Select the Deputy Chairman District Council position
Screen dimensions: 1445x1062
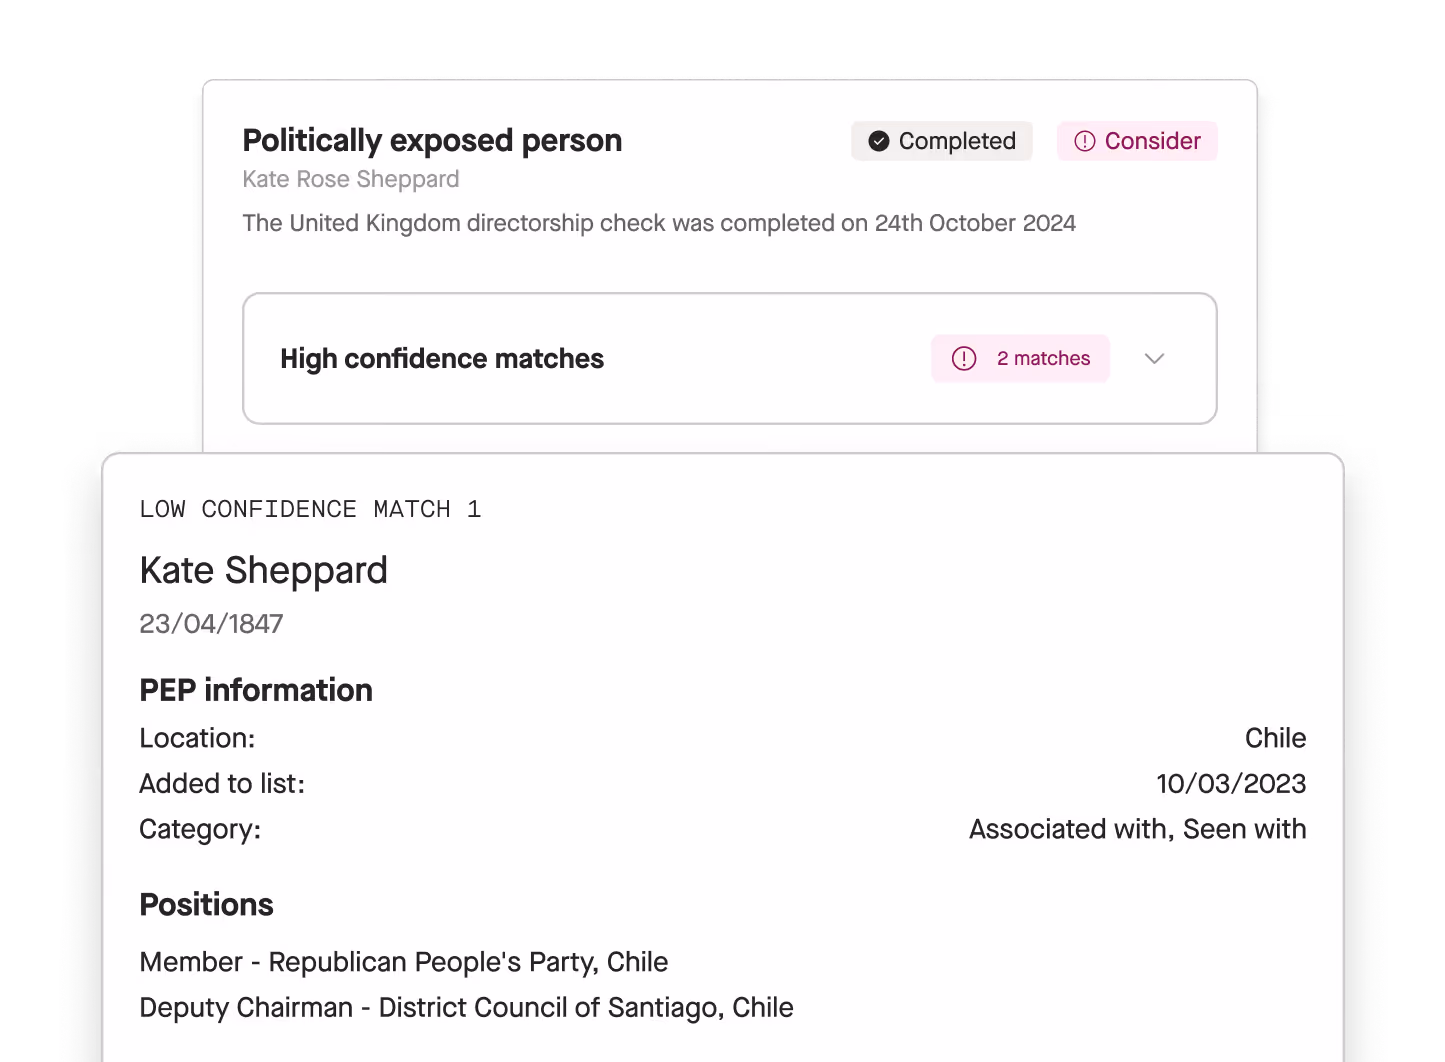click(x=466, y=1008)
